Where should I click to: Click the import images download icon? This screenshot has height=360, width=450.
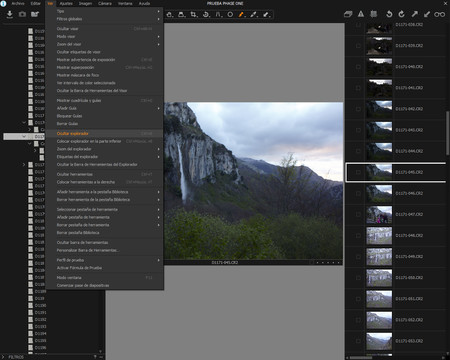click(10, 14)
